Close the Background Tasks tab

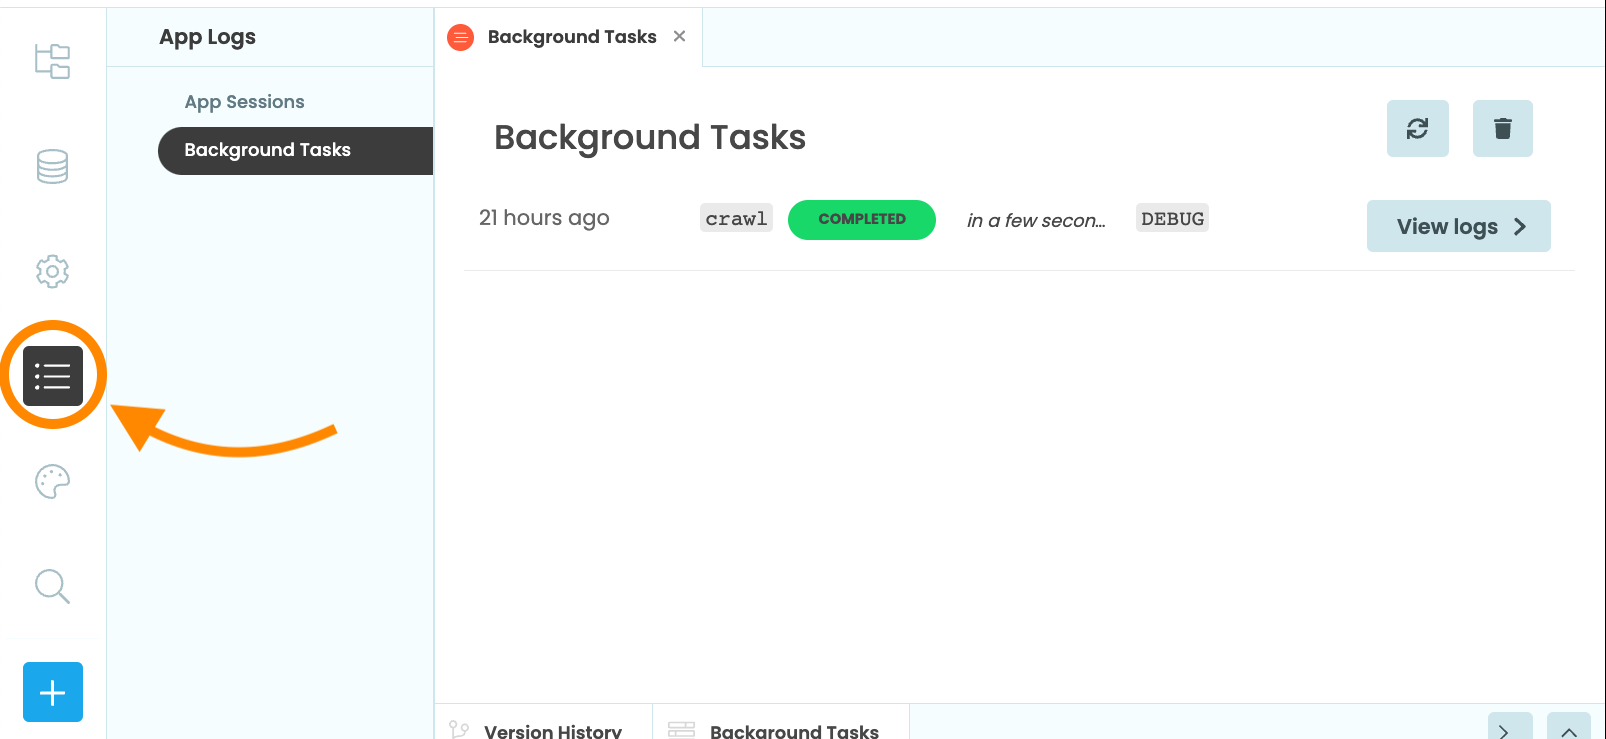coord(680,36)
